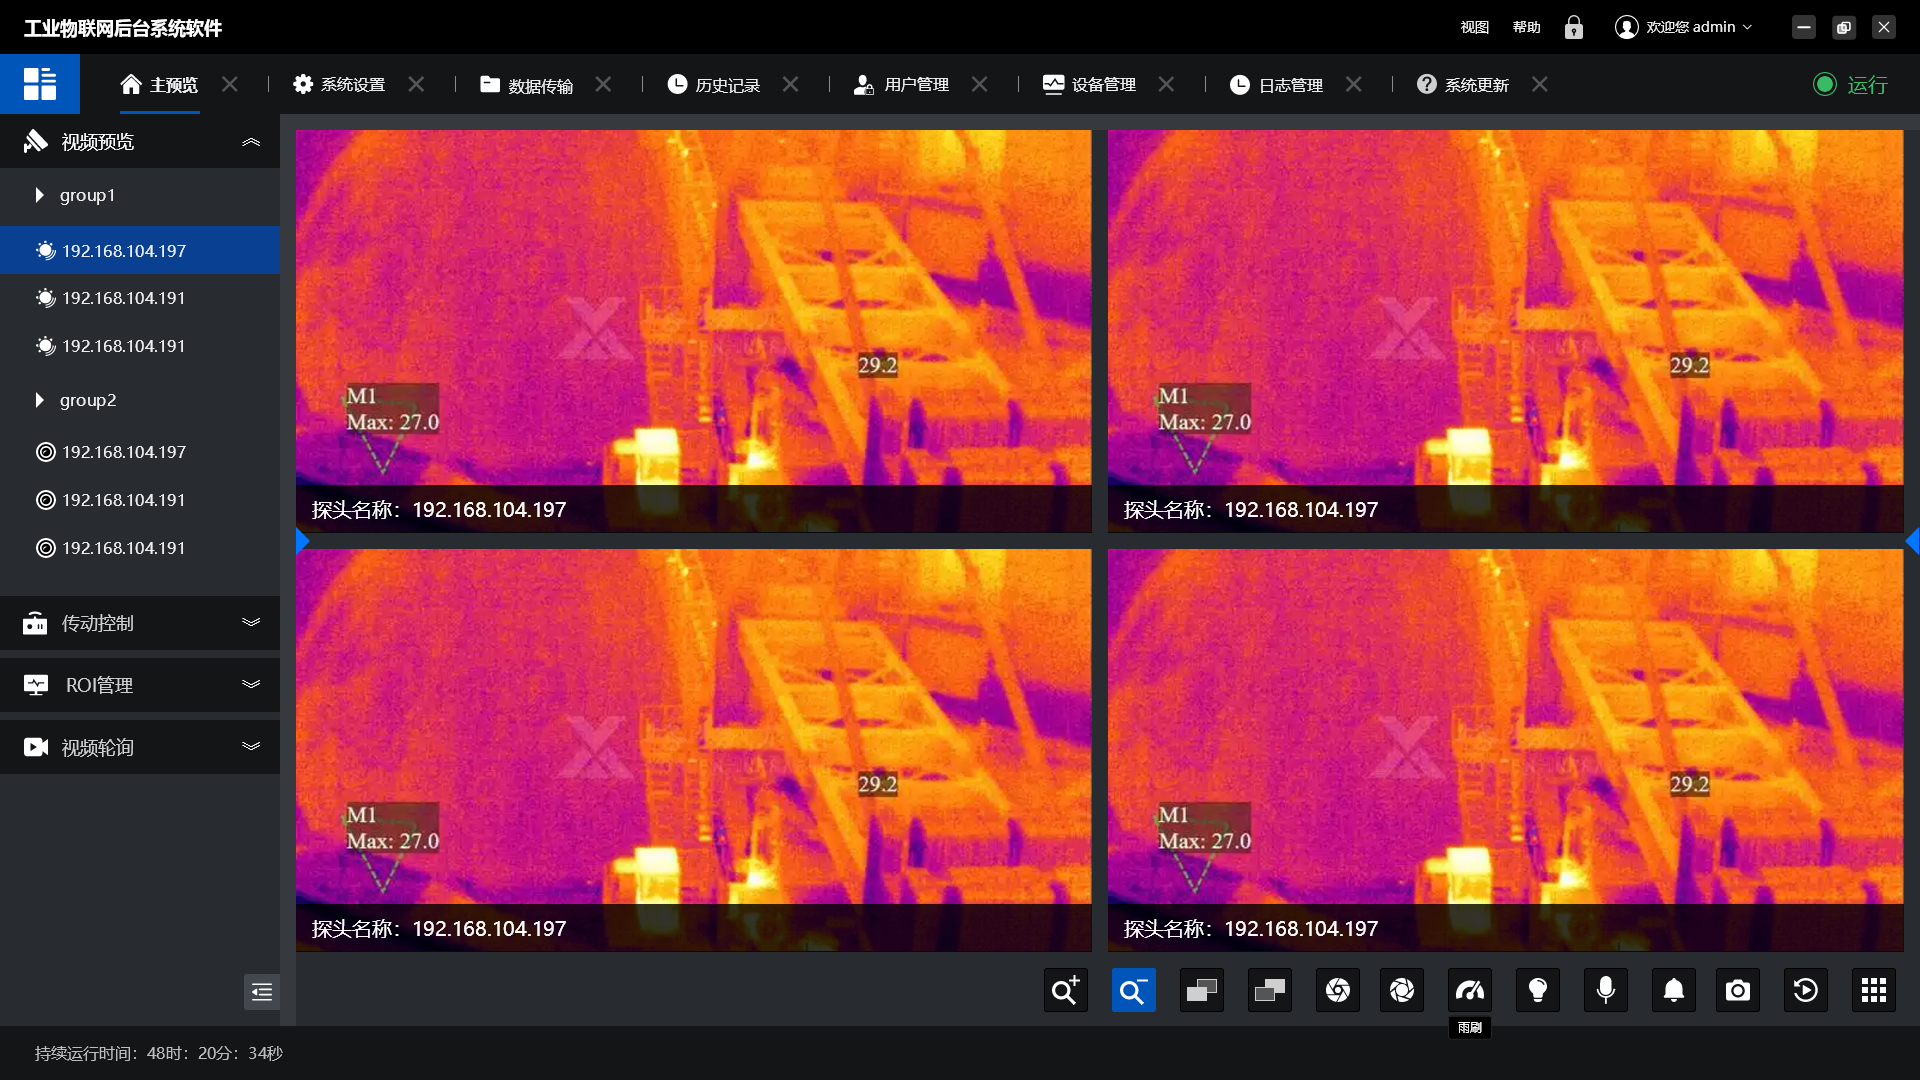The width and height of the screenshot is (1920, 1080).
Task: Open the admin account dropdown
Action: click(x=1684, y=27)
